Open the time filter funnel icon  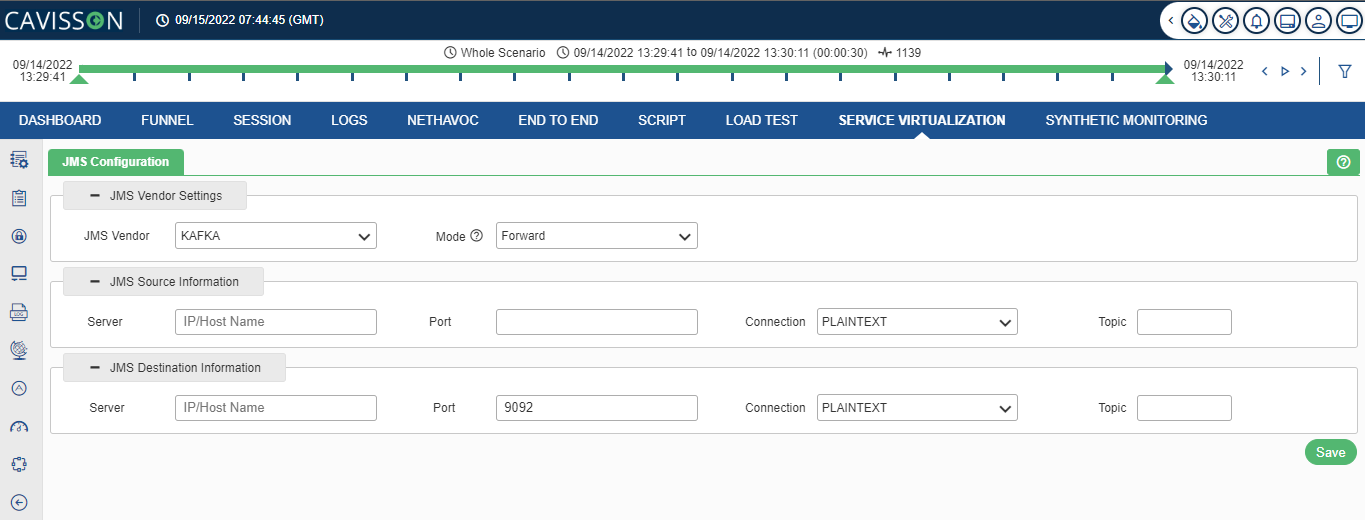click(x=1345, y=71)
